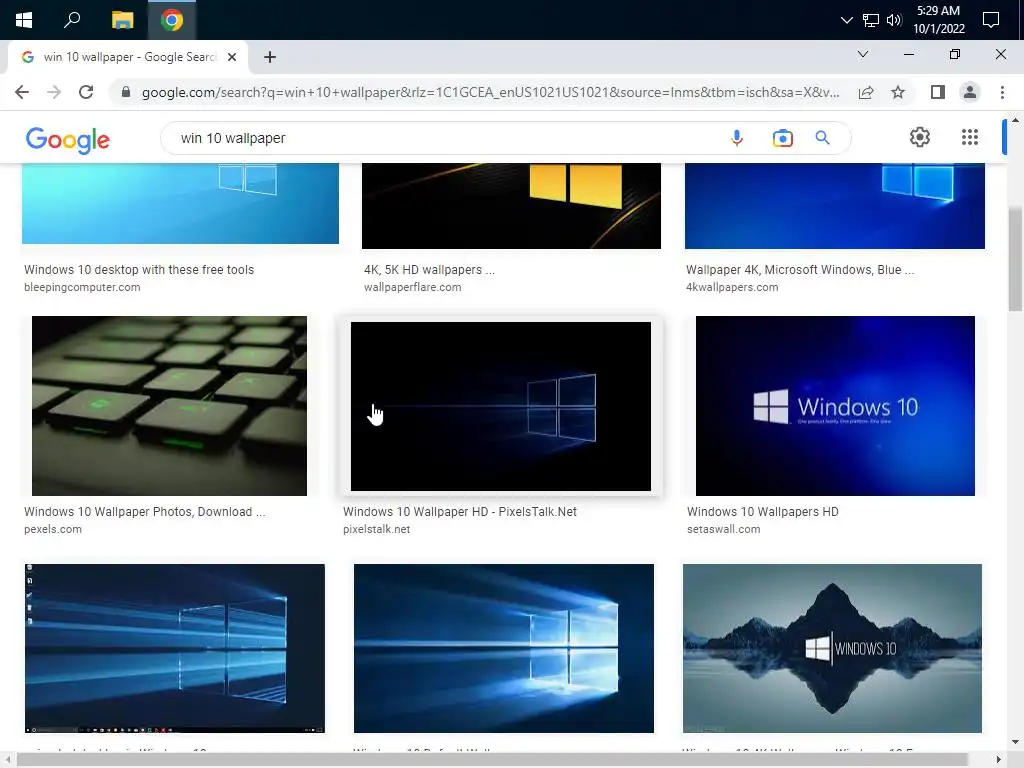Go to Google home via logo

68,140
